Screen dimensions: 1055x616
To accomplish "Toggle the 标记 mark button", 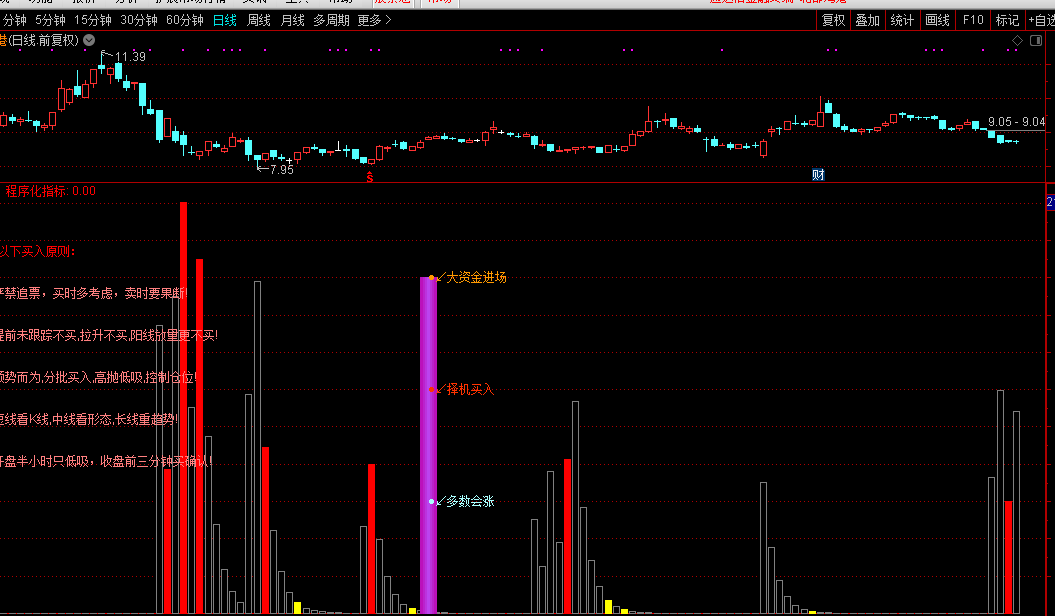I will (x=1007, y=20).
